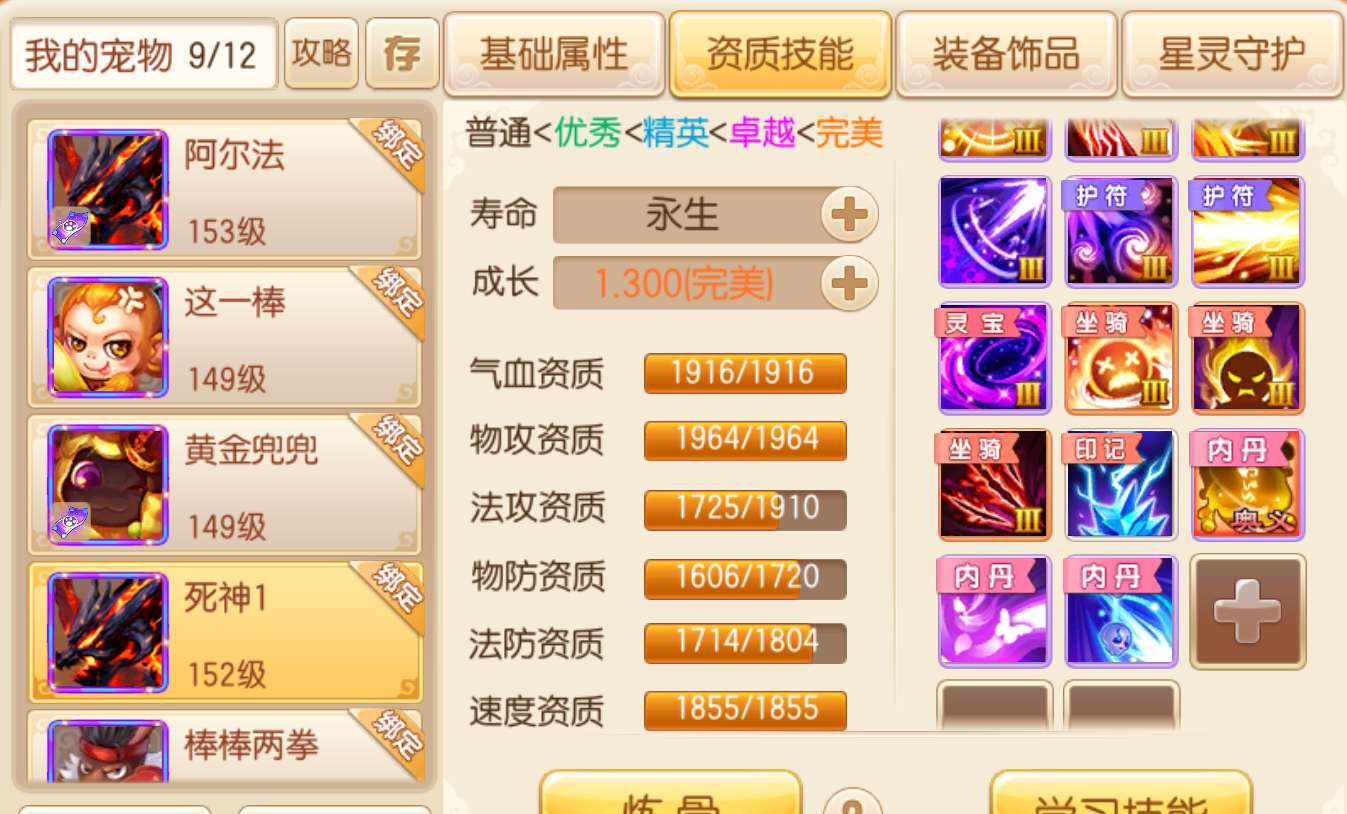
Task: Switch to the 星灵守护 tab
Action: click(x=1232, y=54)
